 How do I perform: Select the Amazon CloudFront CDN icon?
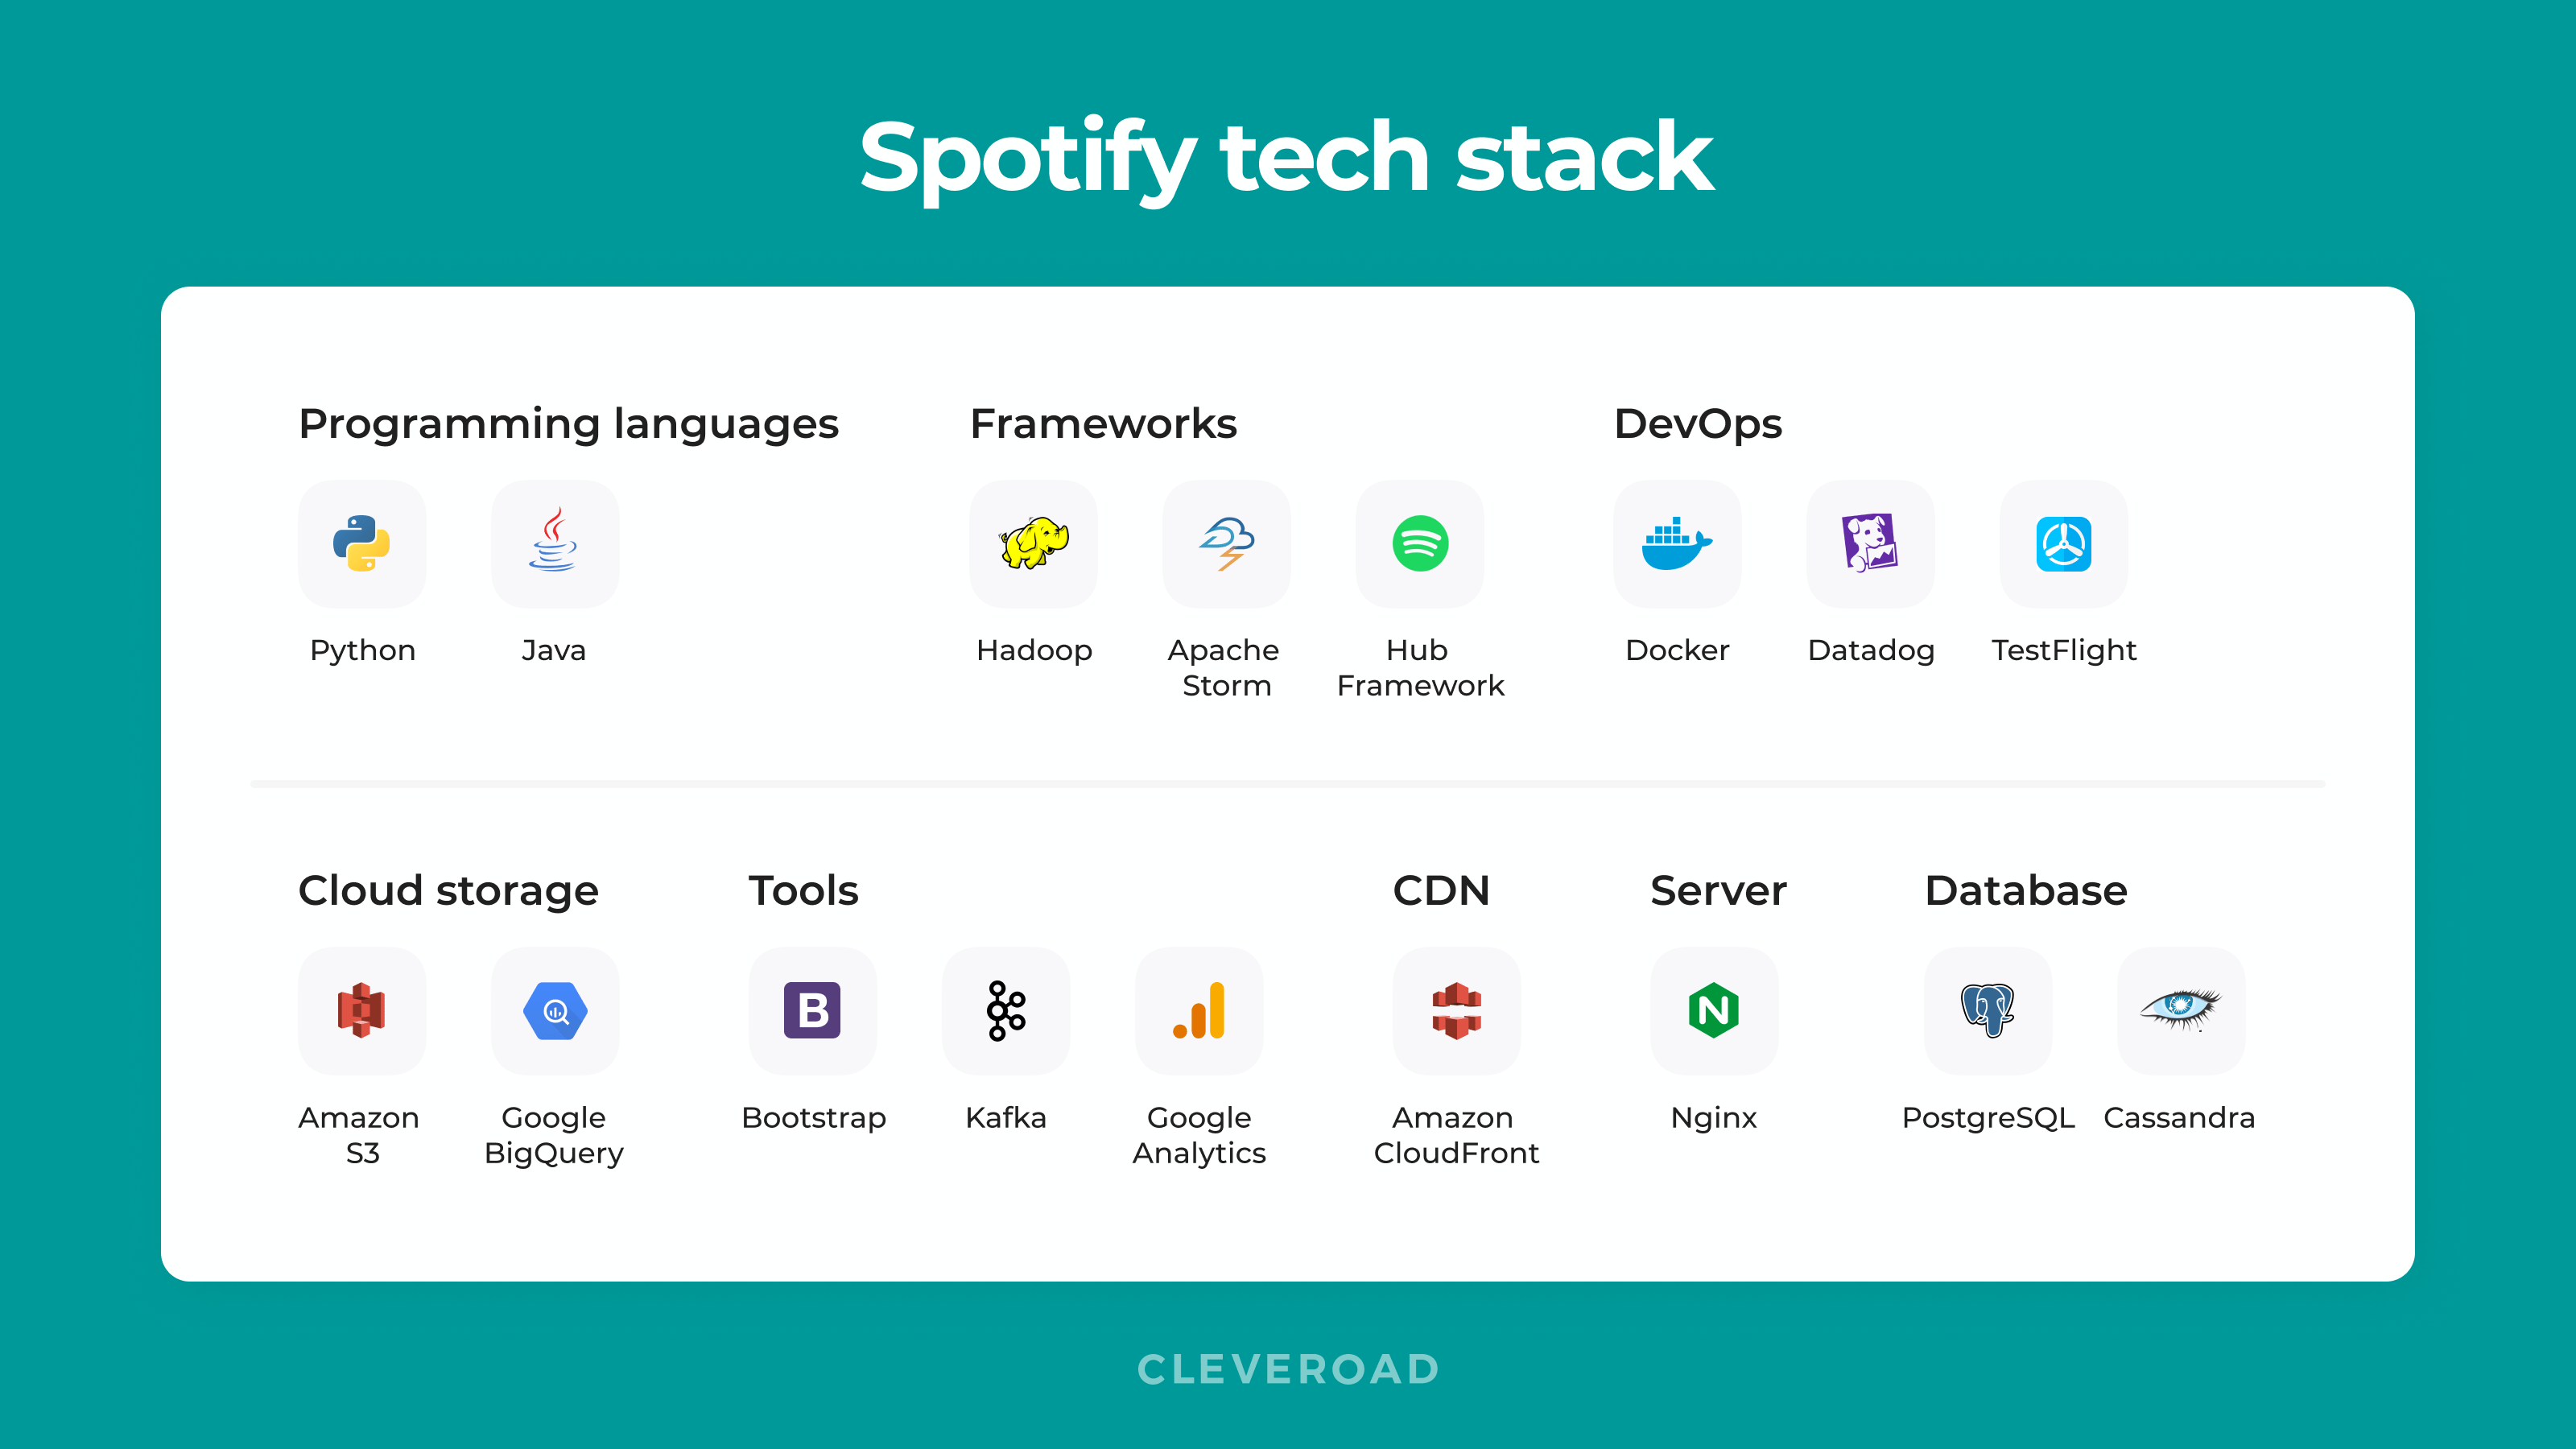click(x=1455, y=1009)
